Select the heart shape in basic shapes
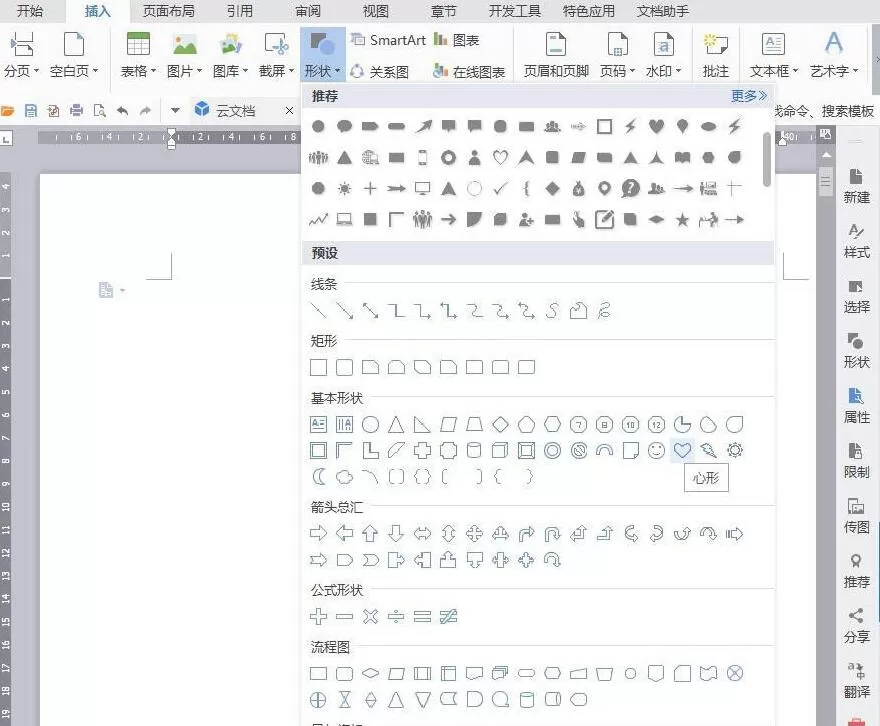 click(682, 450)
